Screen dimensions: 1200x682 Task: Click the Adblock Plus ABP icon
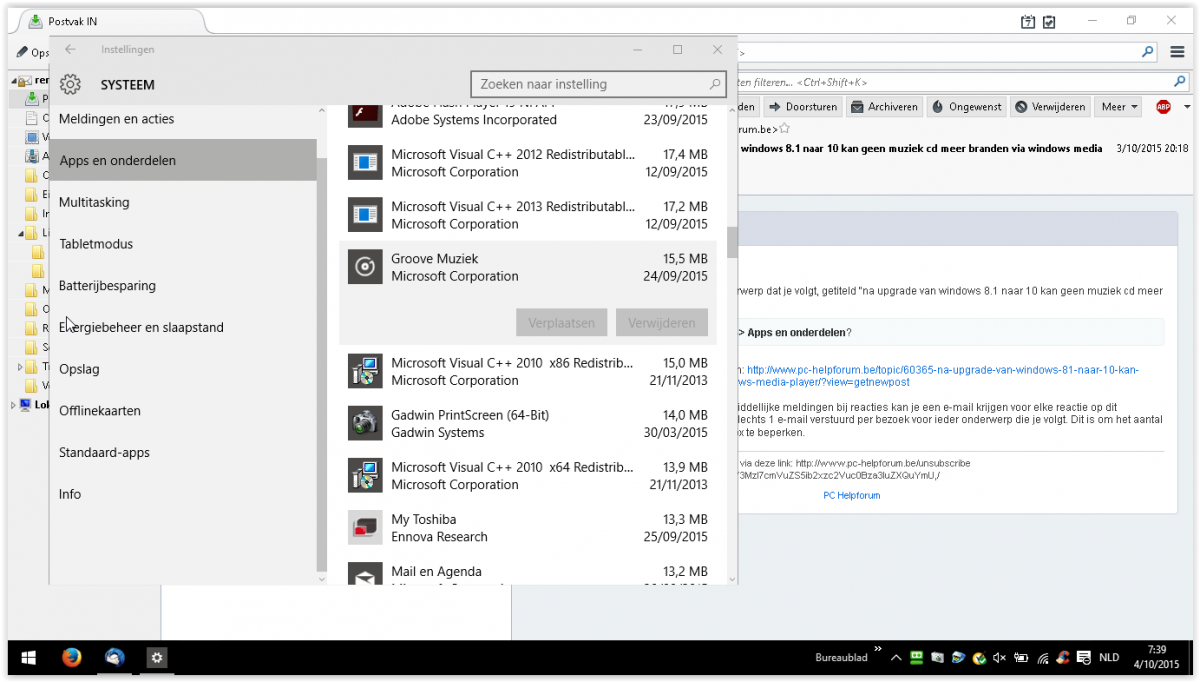click(1163, 107)
